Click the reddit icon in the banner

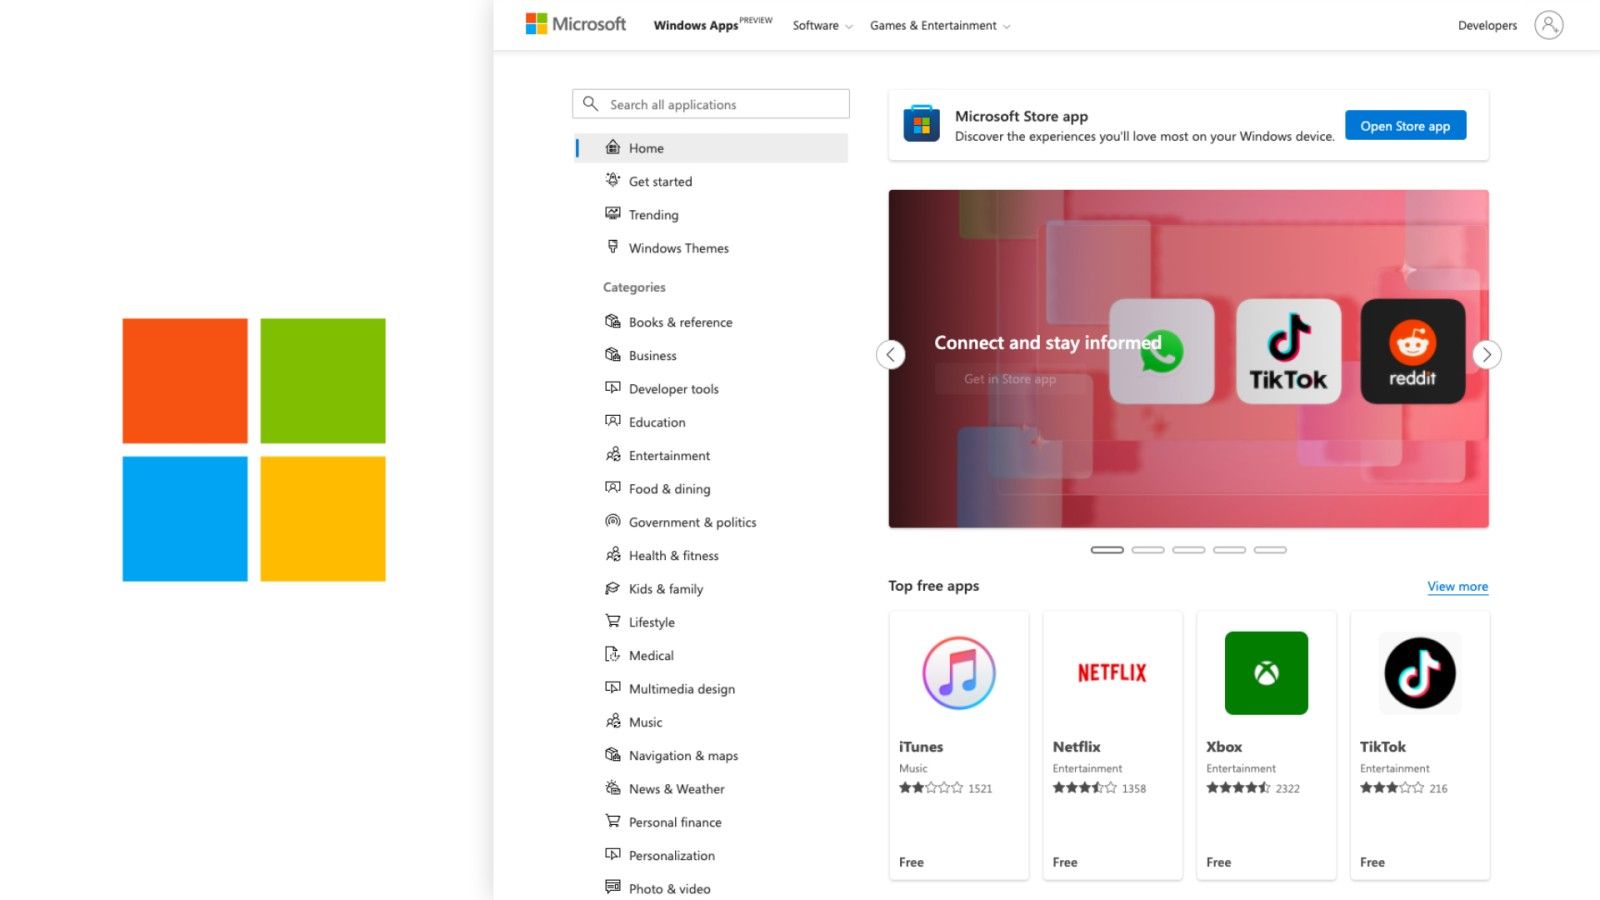[x=1412, y=352]
